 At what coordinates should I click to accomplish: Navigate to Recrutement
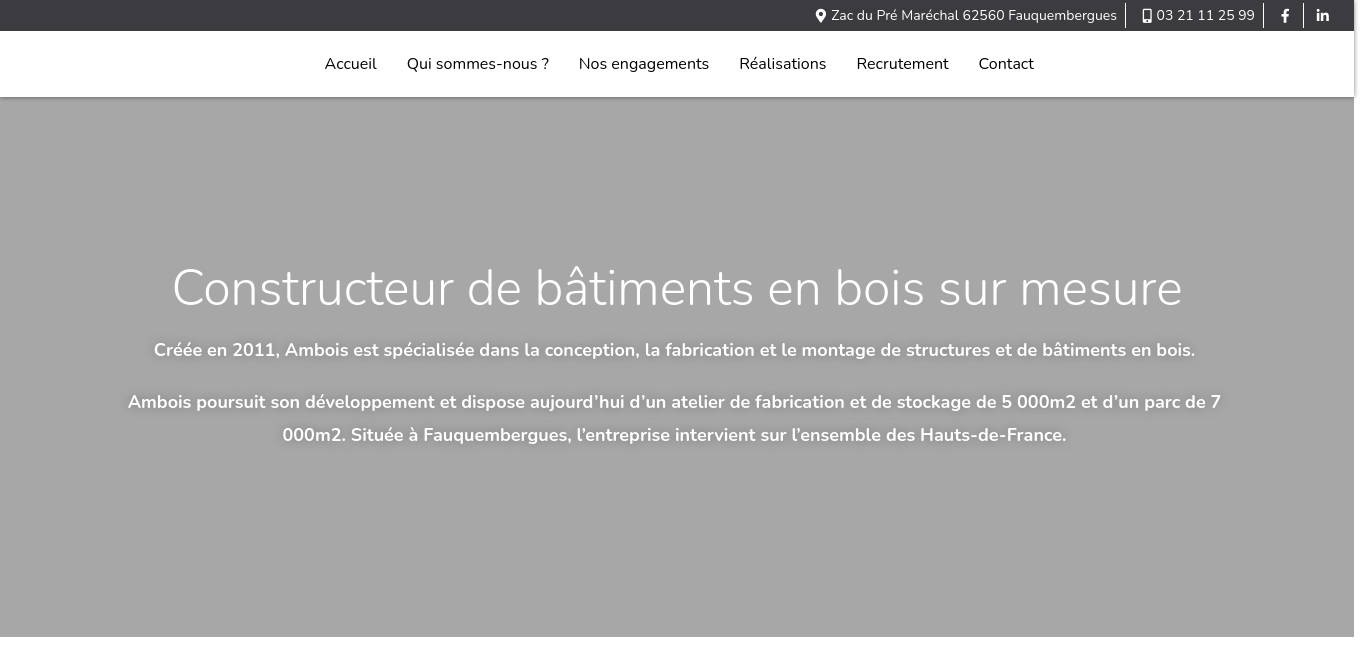[x=902, y=64]
